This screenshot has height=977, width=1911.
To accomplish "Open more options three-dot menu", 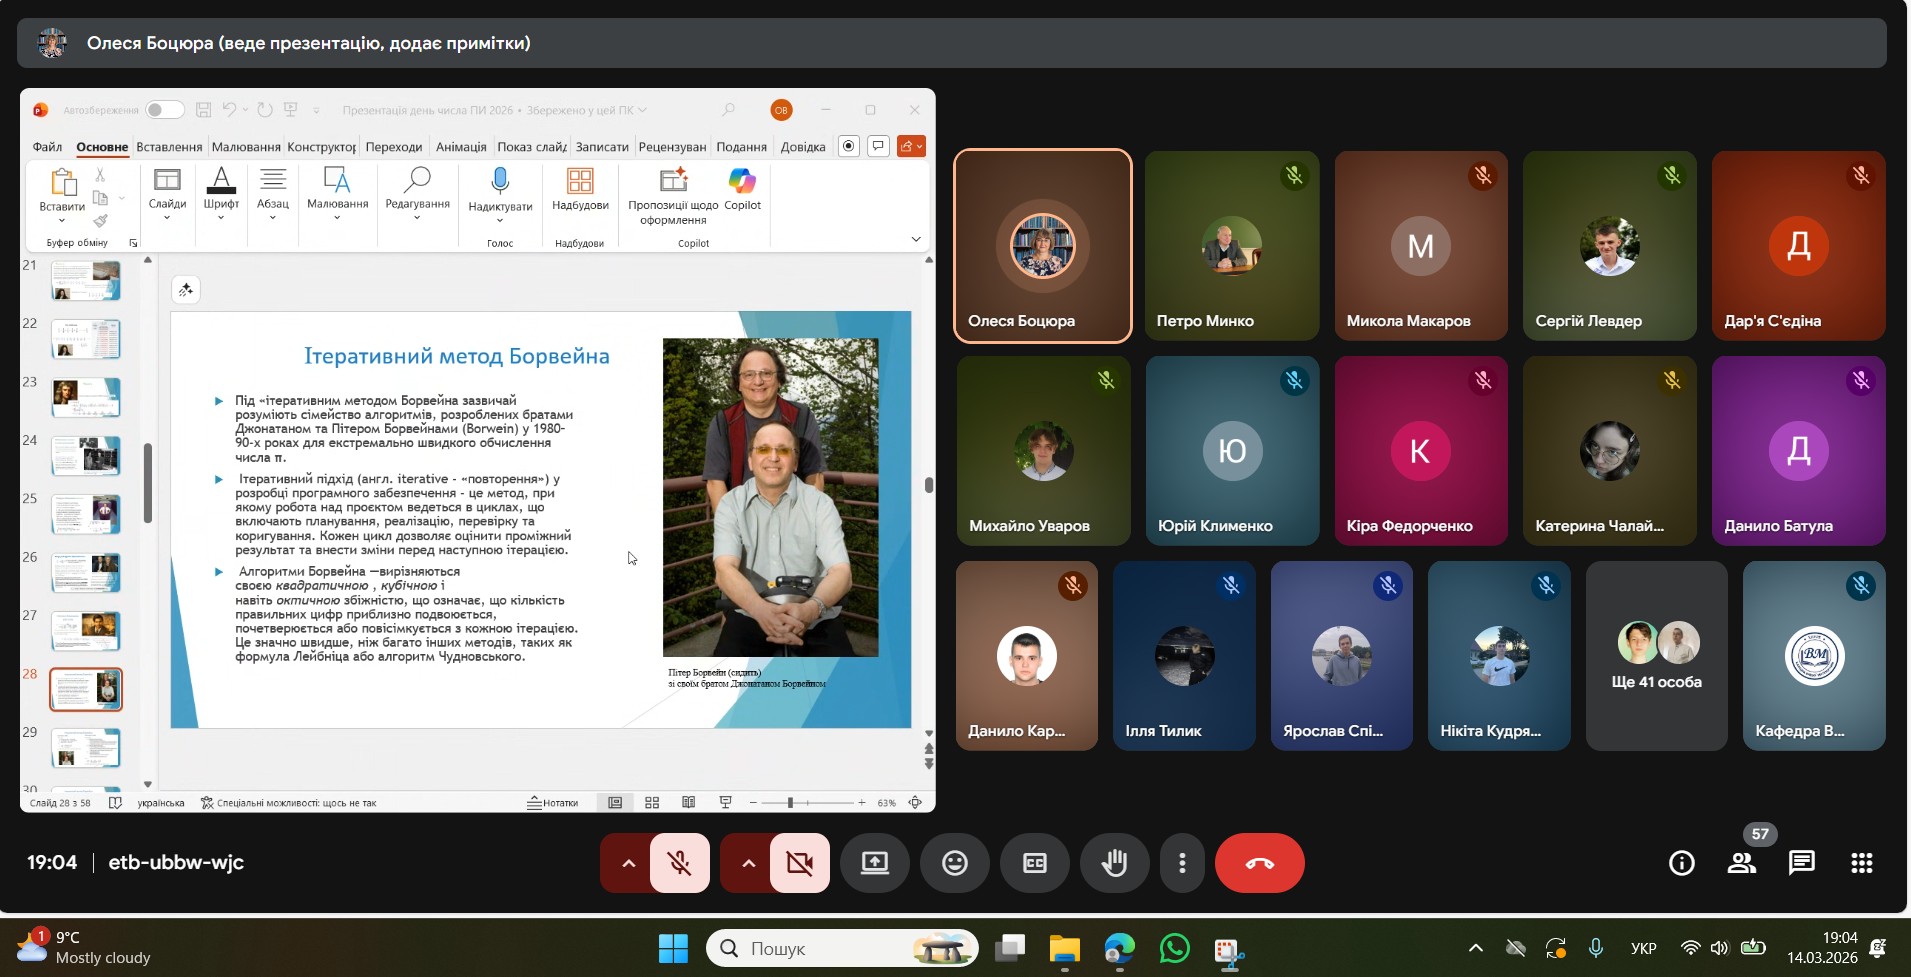I will (x=1182, y=863).
